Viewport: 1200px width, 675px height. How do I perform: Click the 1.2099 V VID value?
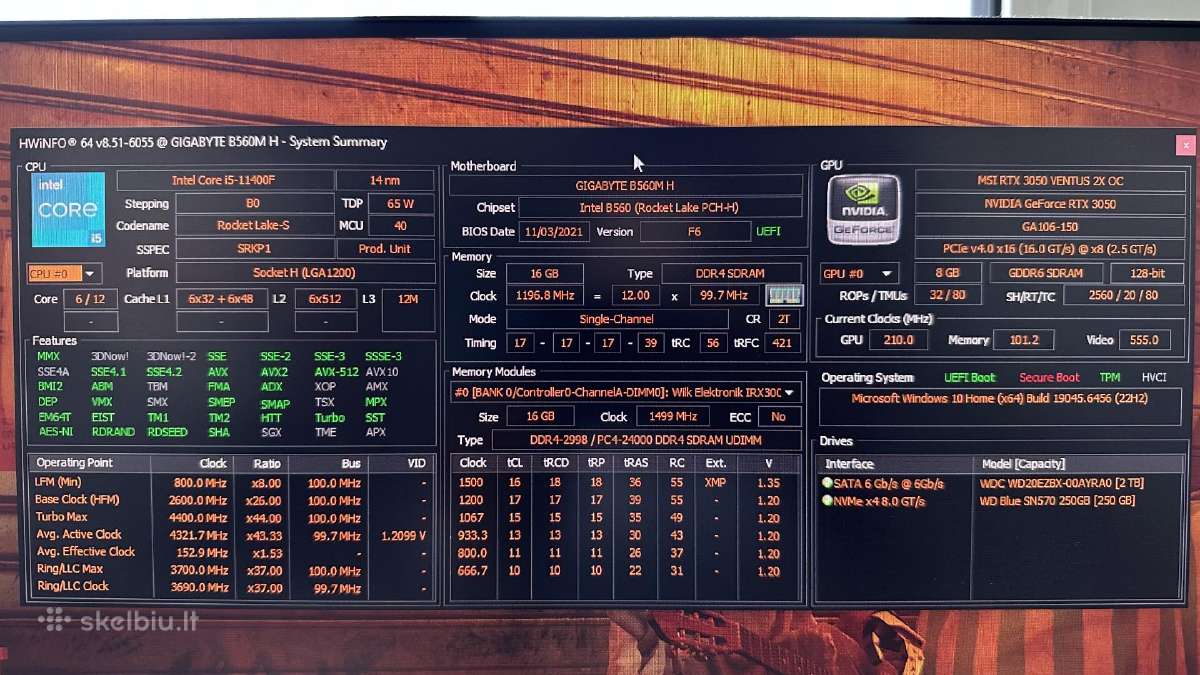404,536
